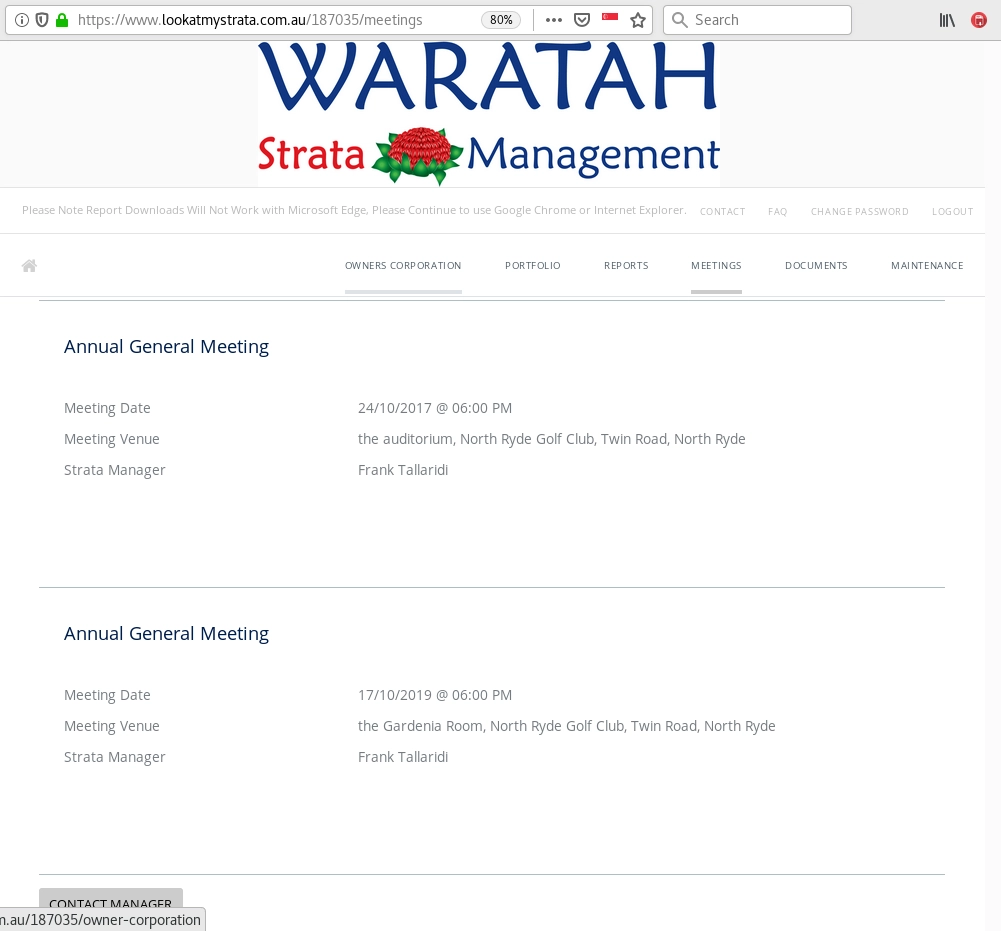Click the red flag extension icon
This screenshot has width=1001, height=931.
click(x=610, y=17)
